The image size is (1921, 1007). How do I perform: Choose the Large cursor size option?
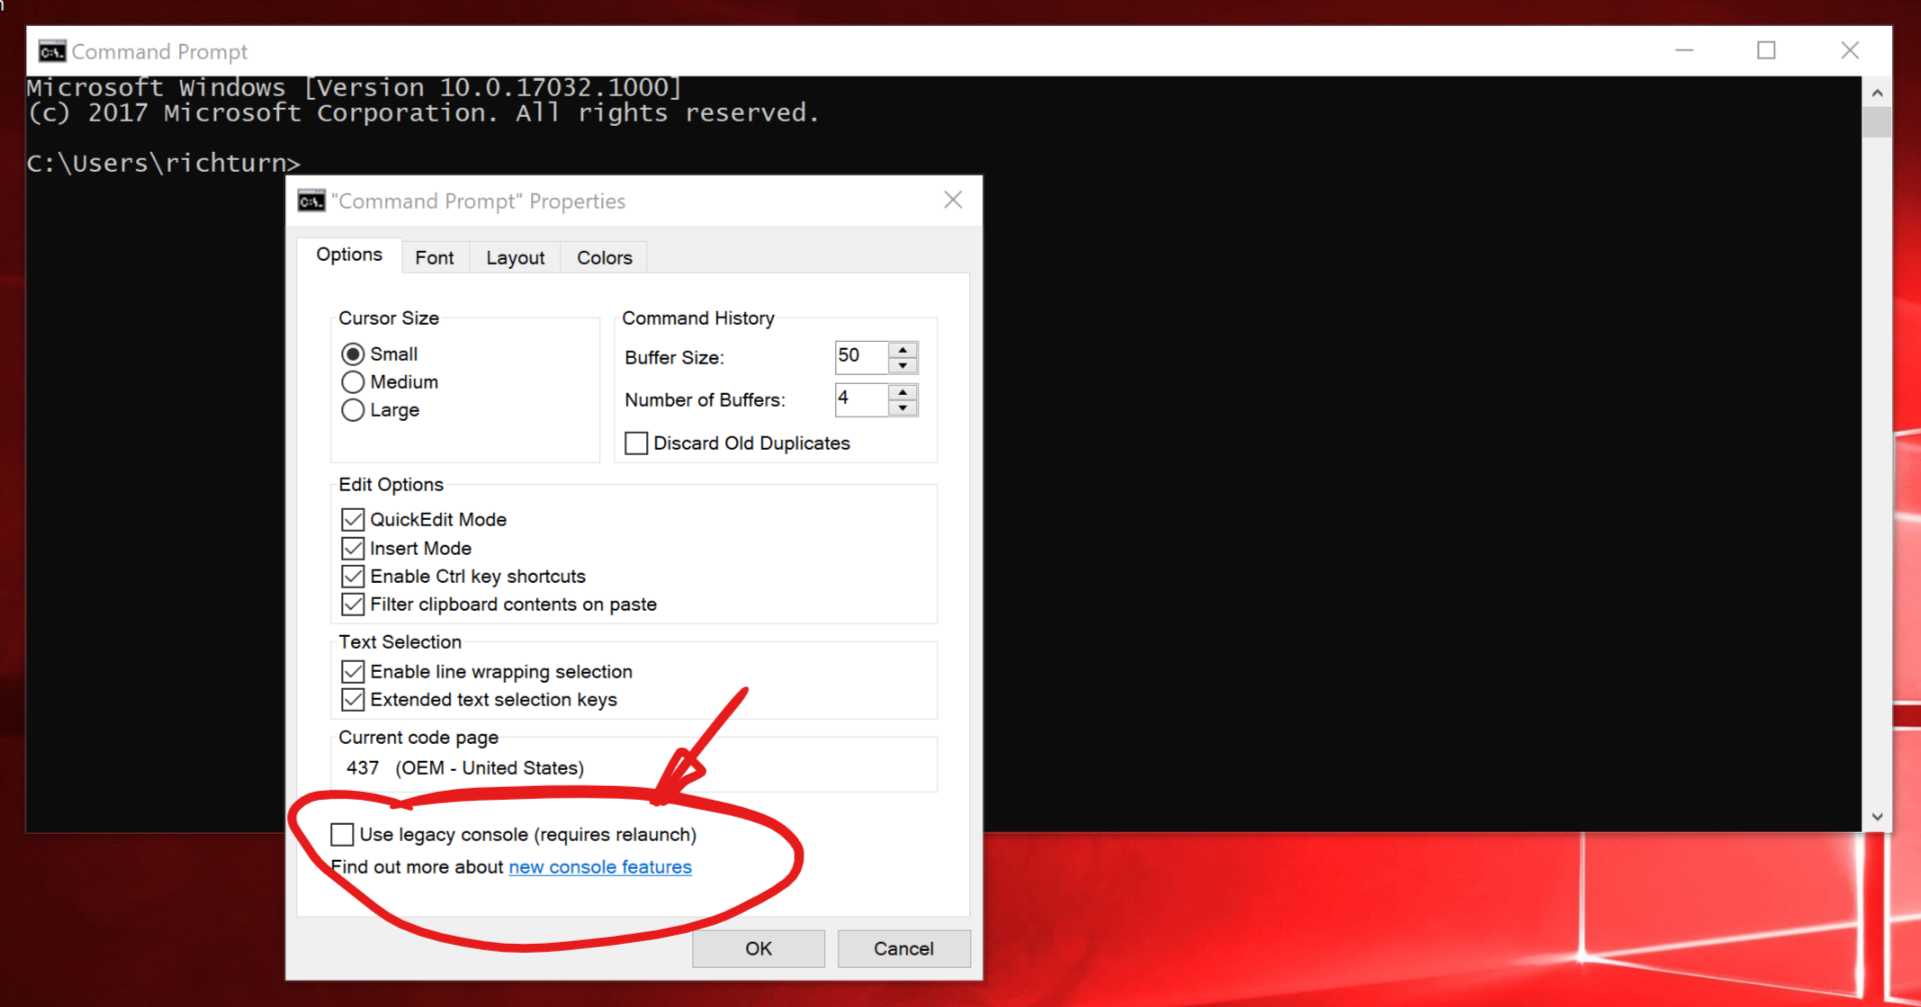(352, 410)
